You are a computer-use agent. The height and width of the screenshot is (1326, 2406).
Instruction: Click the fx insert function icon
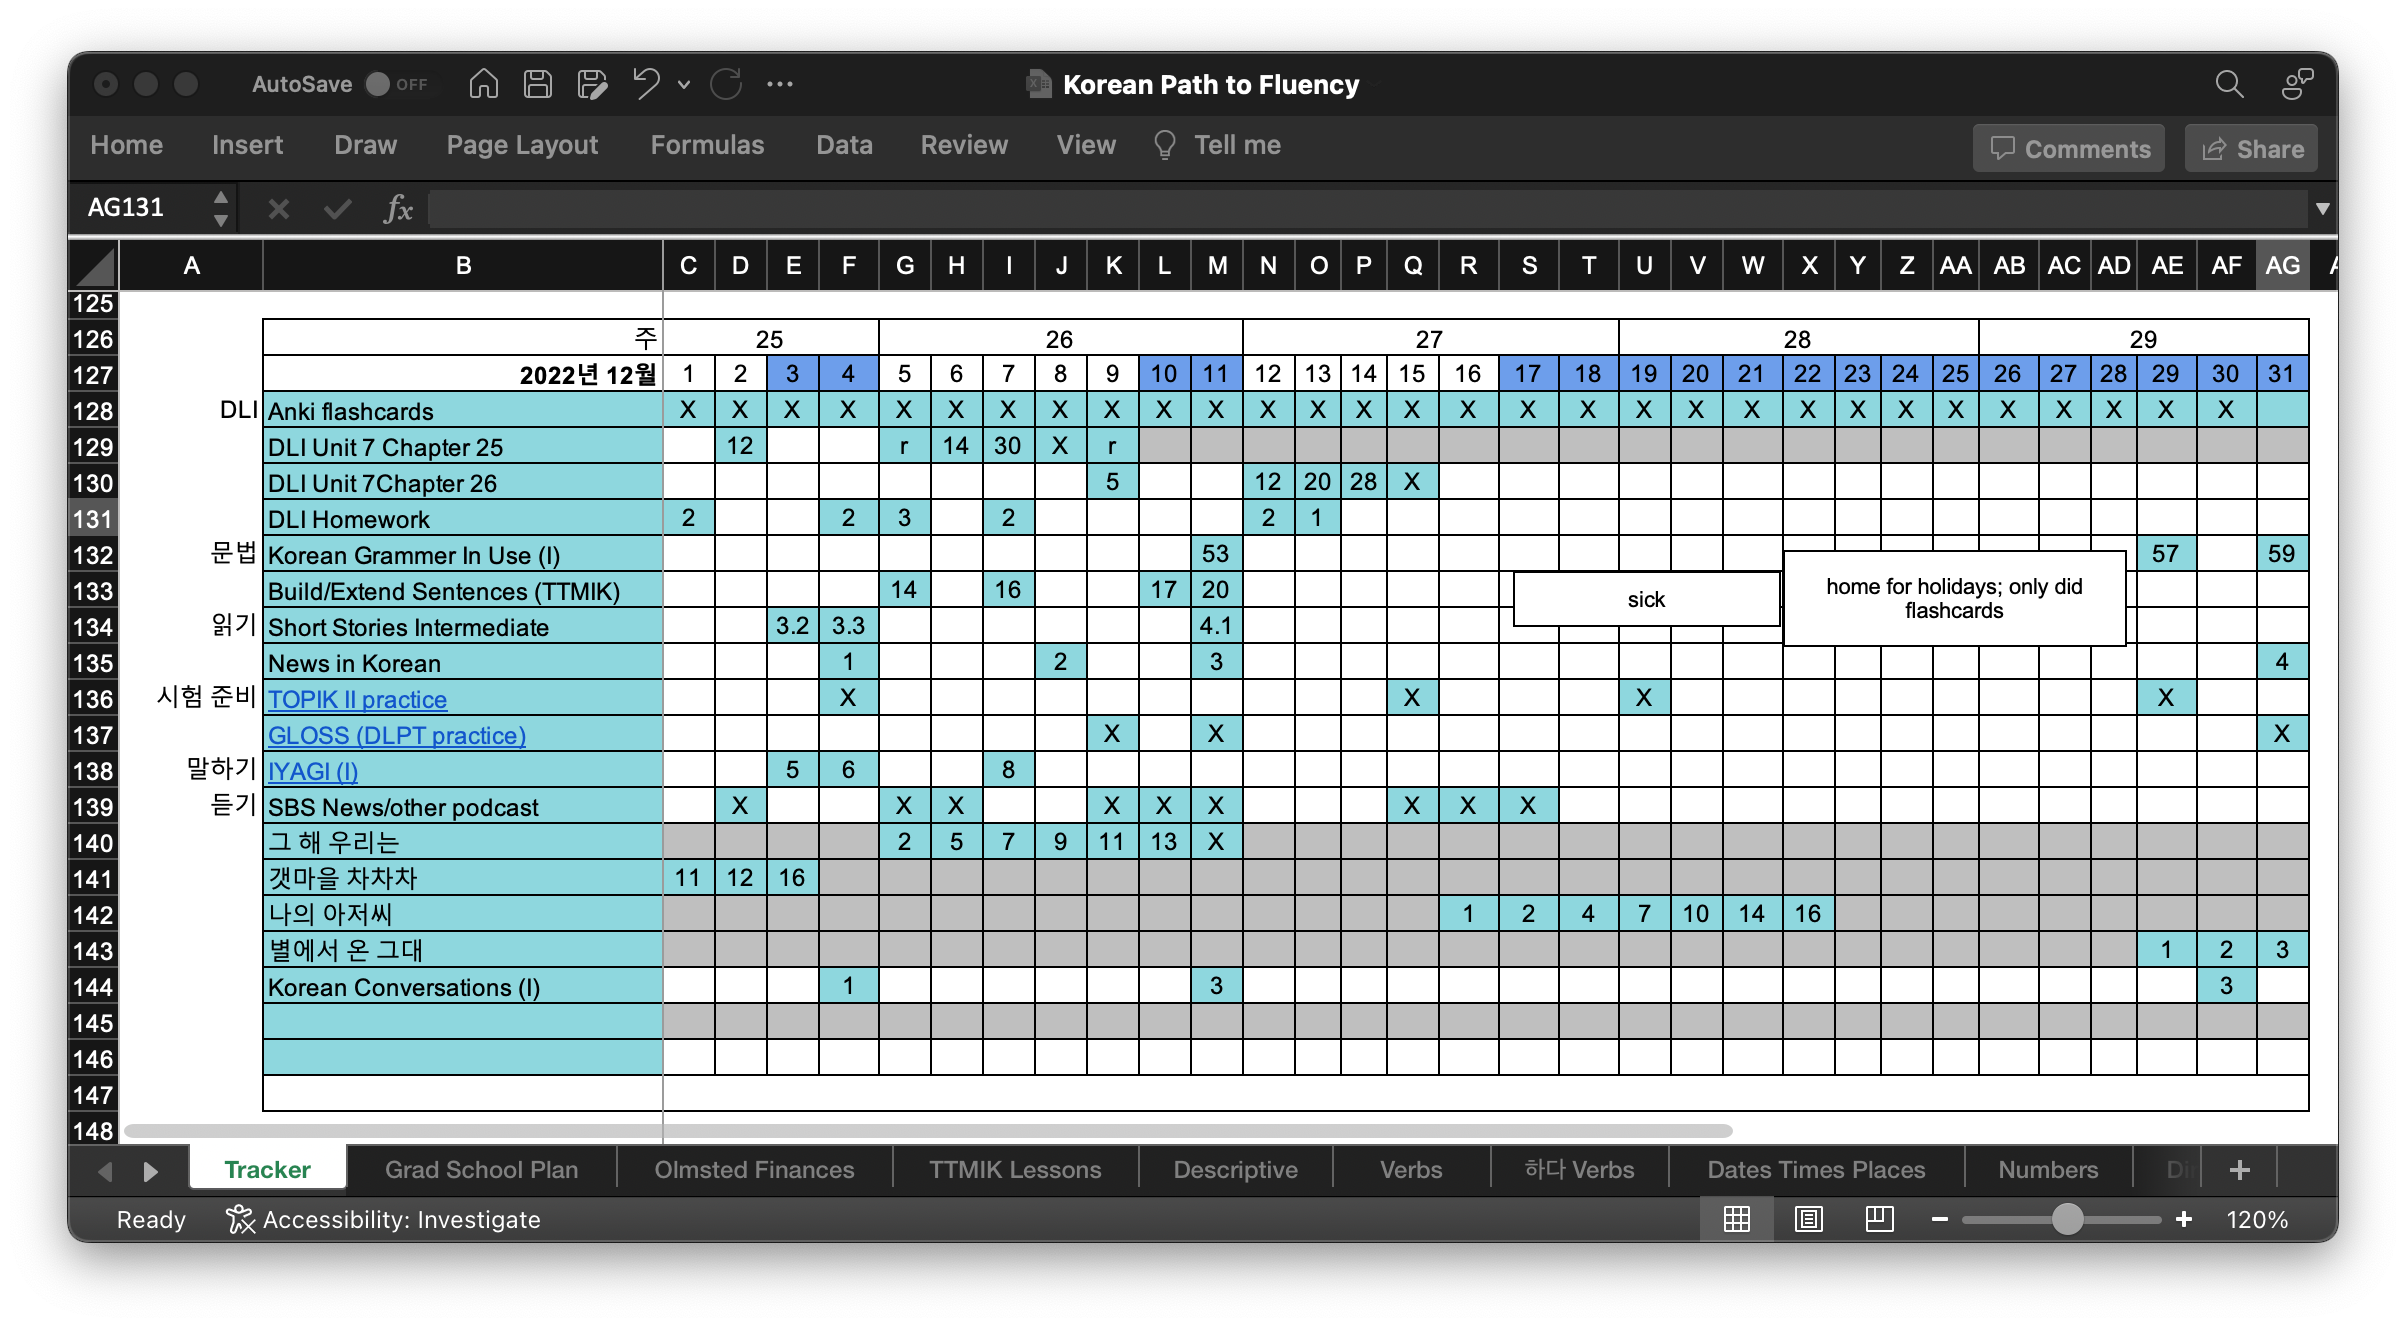[398, 208]
